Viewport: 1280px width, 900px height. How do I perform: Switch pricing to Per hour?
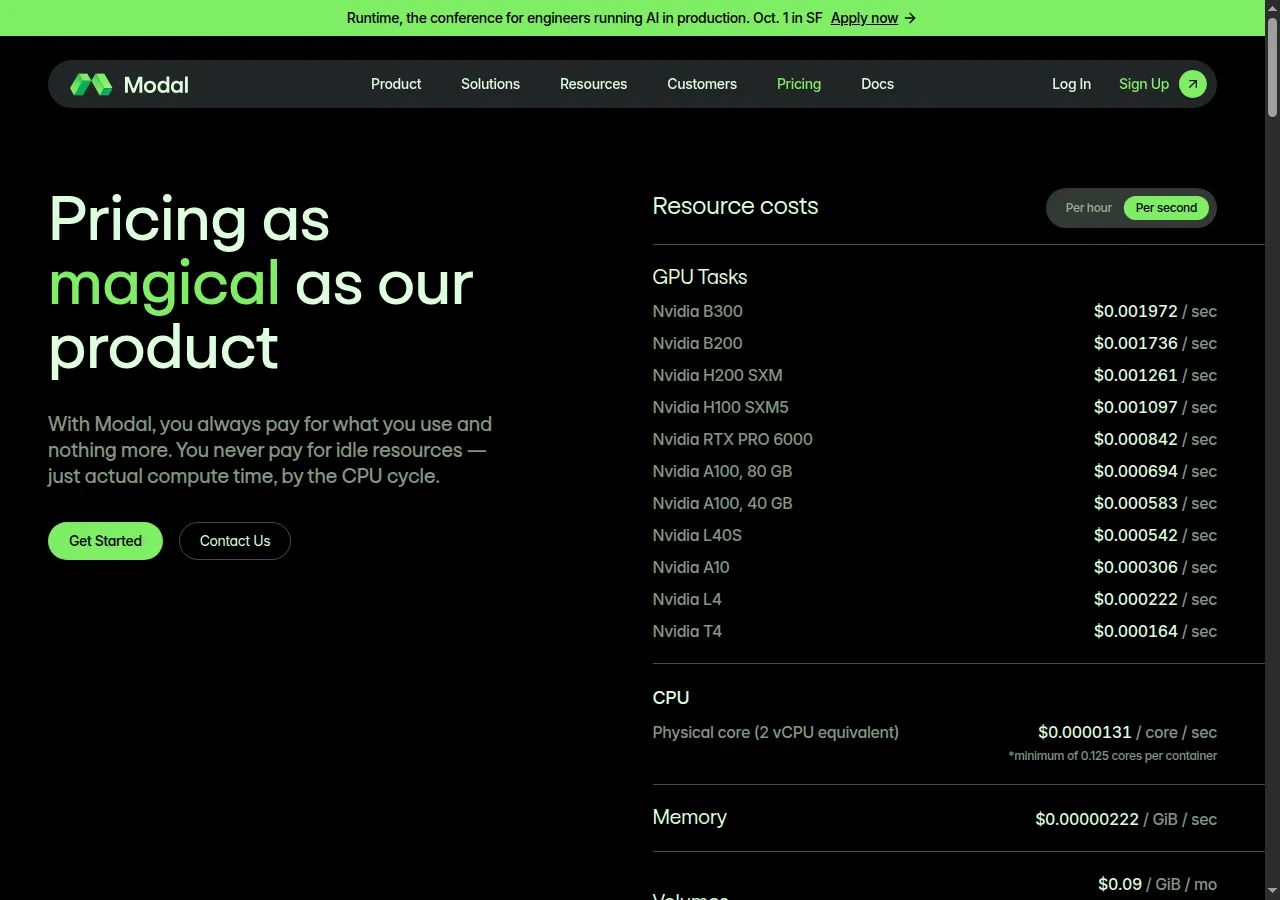pyautogui.click(x=1088, y=208)
